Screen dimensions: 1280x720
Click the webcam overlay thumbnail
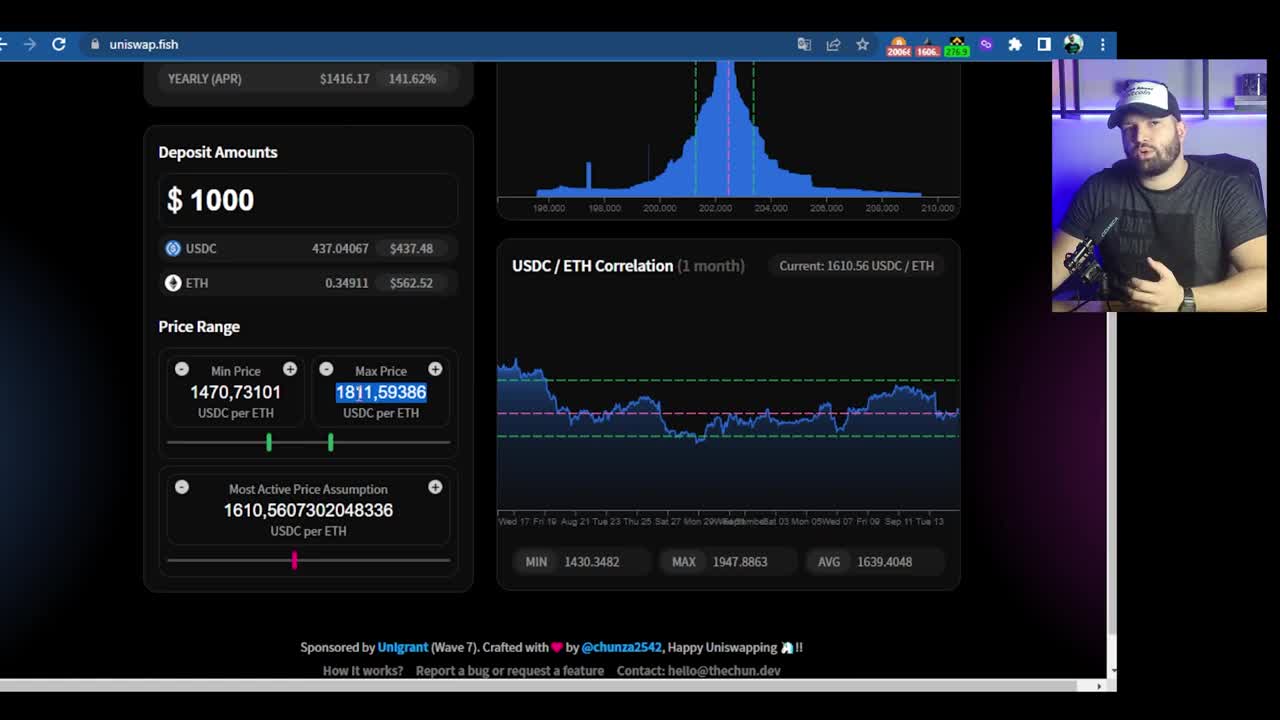[x=1159, y=186]
